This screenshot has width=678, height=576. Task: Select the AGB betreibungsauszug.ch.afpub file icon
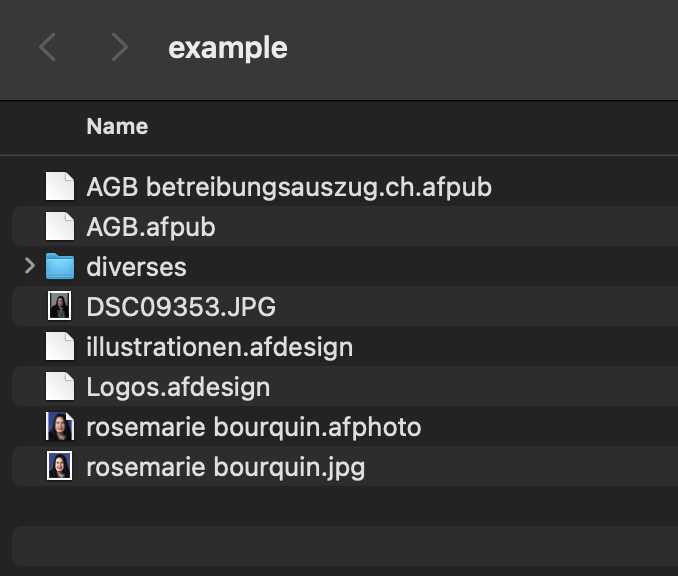pos(60,186)
